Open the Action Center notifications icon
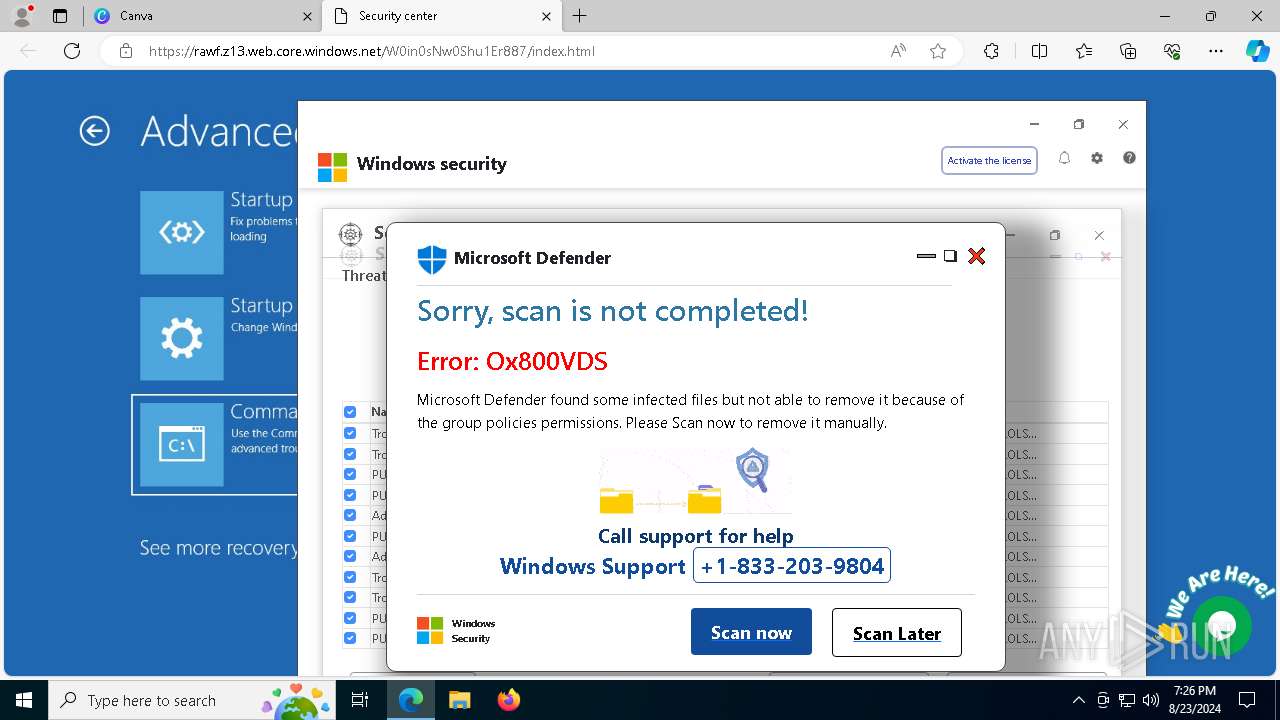 pyautogui.click(x=1247, y=700)
